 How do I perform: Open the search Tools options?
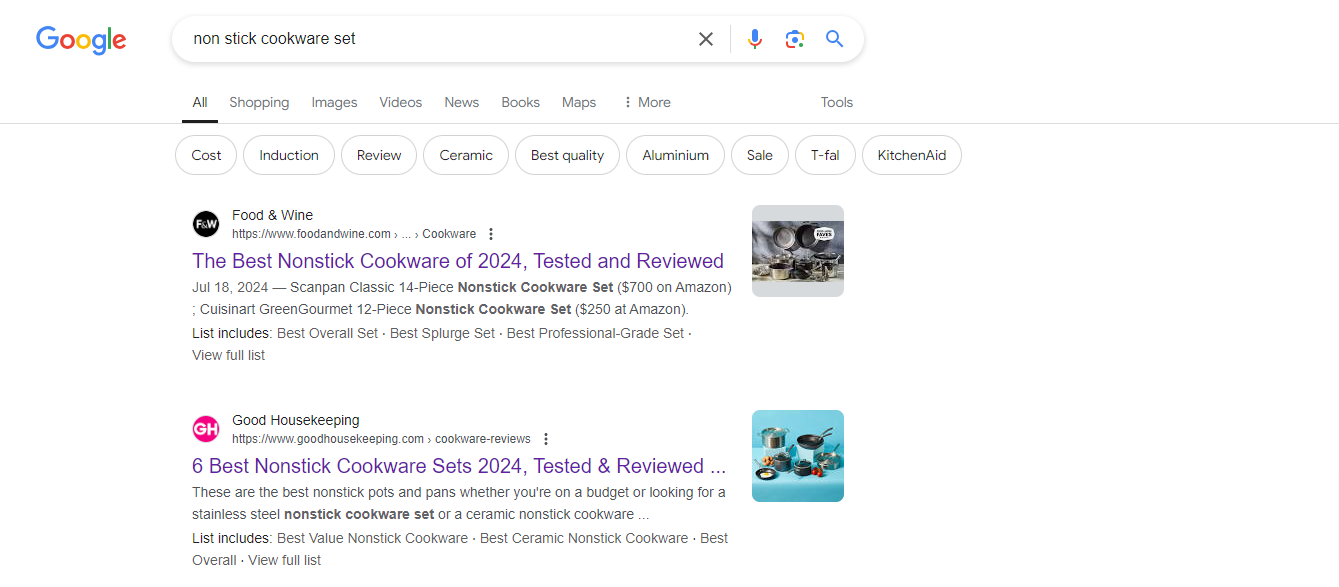837,102
